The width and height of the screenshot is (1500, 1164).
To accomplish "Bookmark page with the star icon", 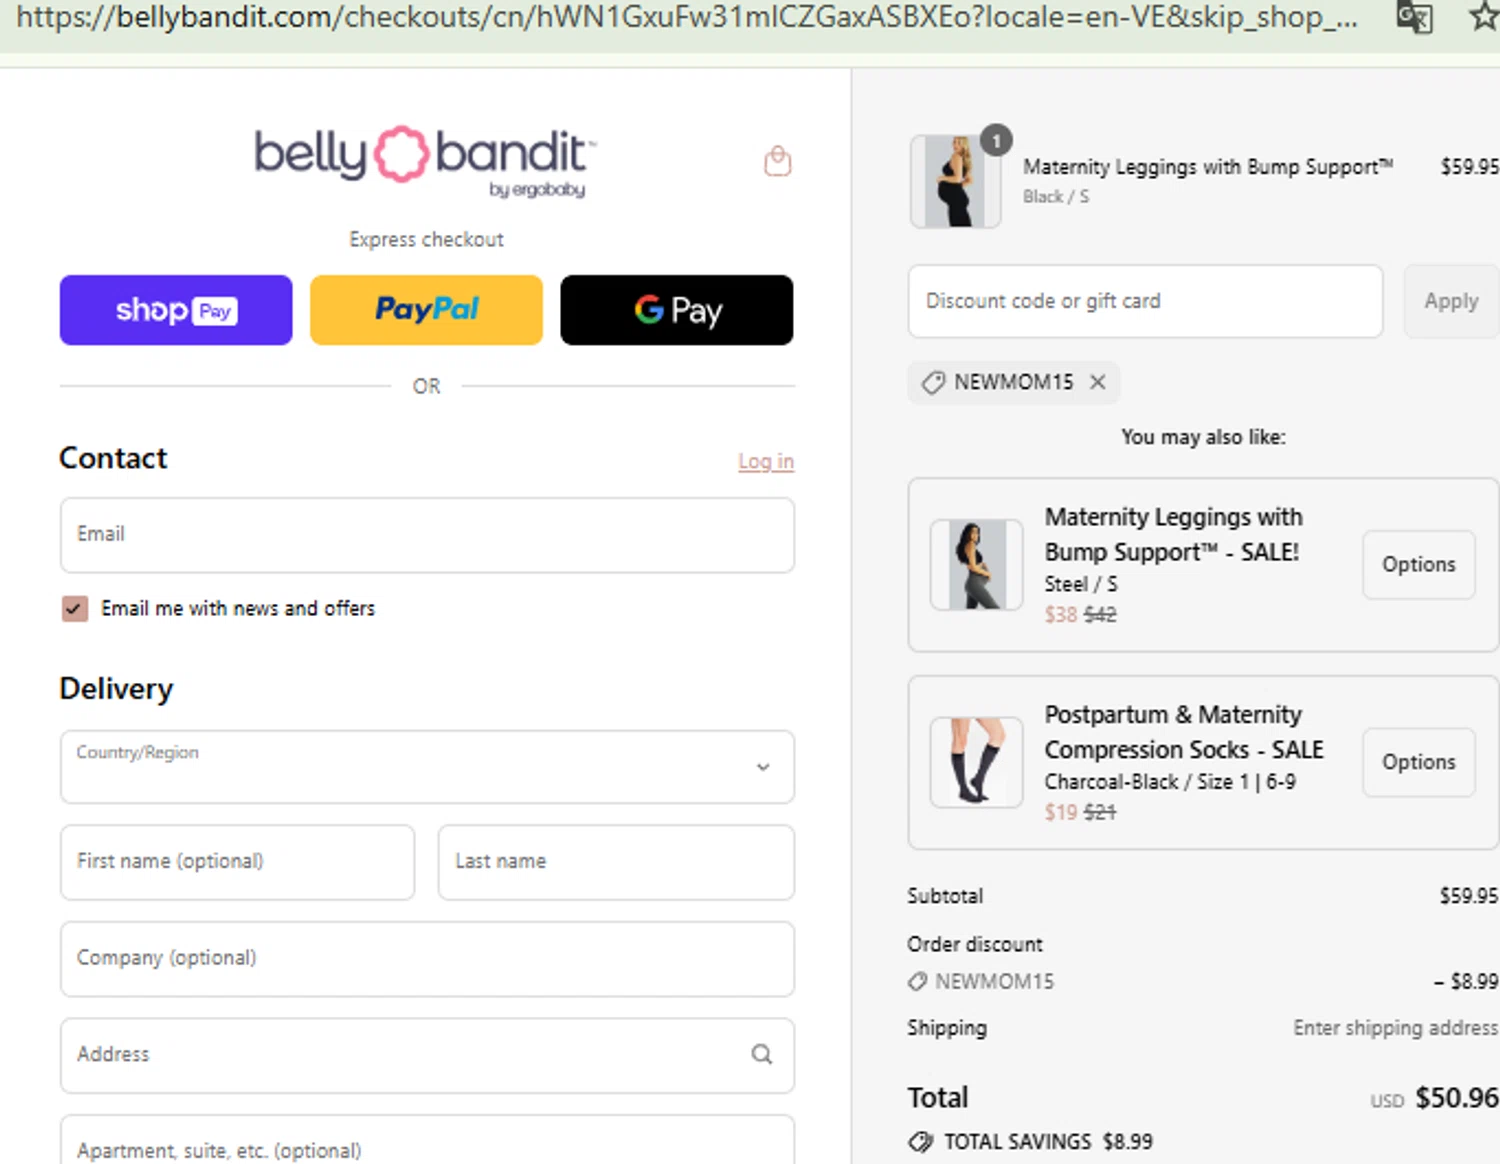I will point(1484,16).
